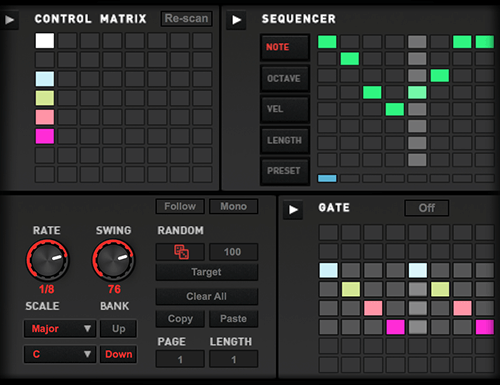Open the random Target selector
This screenshot has width=500, height=385.
pos(207,272)
